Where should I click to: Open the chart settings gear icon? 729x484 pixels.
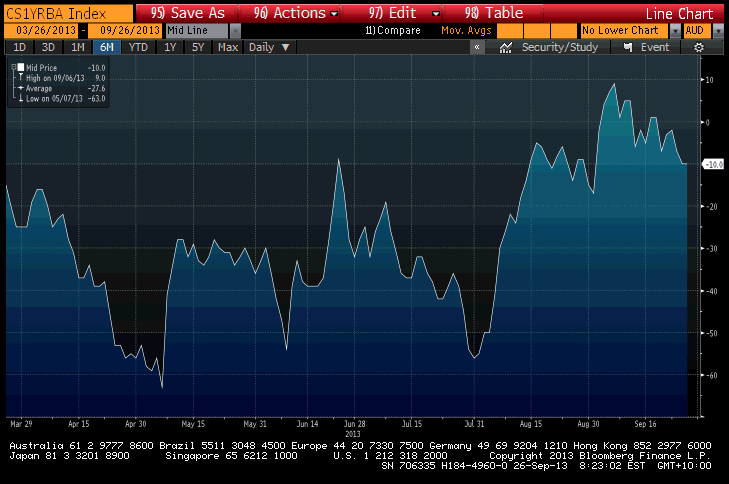(698, 47)
